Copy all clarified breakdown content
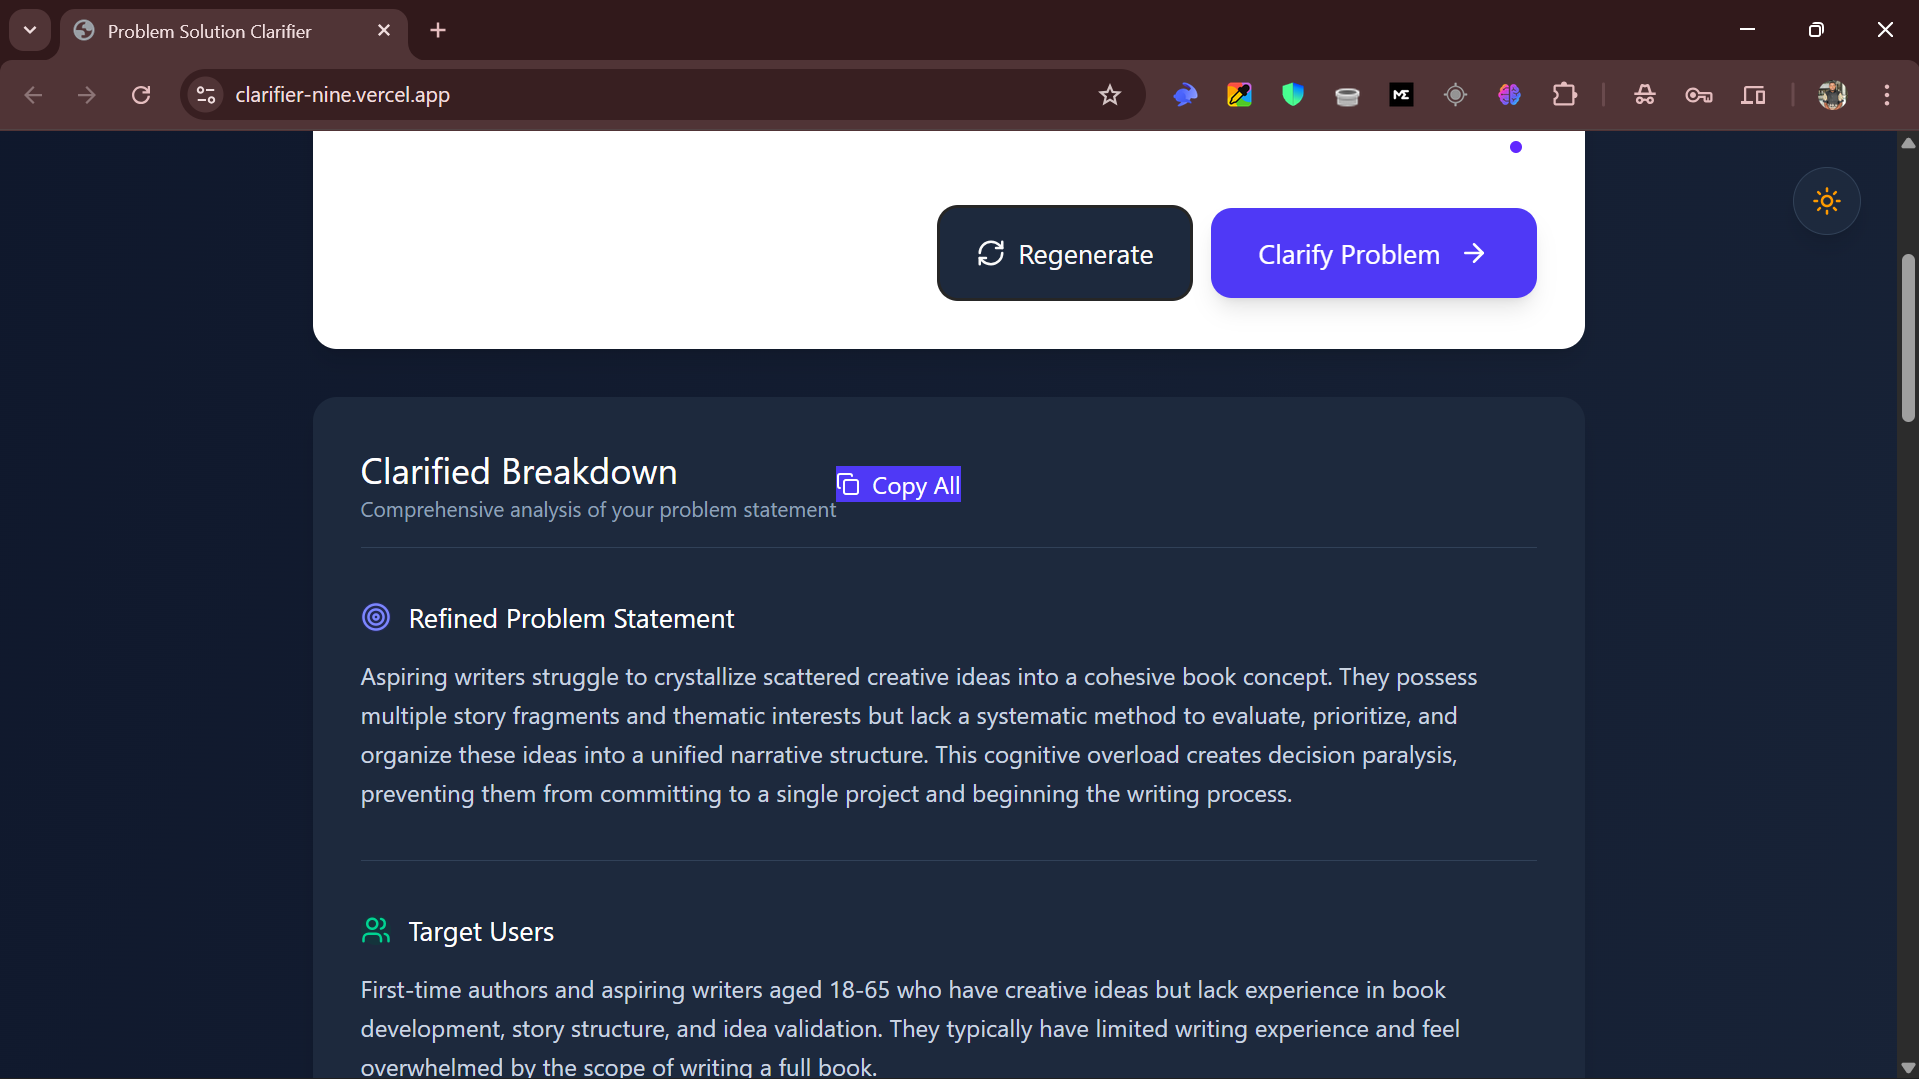The width and height of the screenshot is (1919, 1079). 898,485
